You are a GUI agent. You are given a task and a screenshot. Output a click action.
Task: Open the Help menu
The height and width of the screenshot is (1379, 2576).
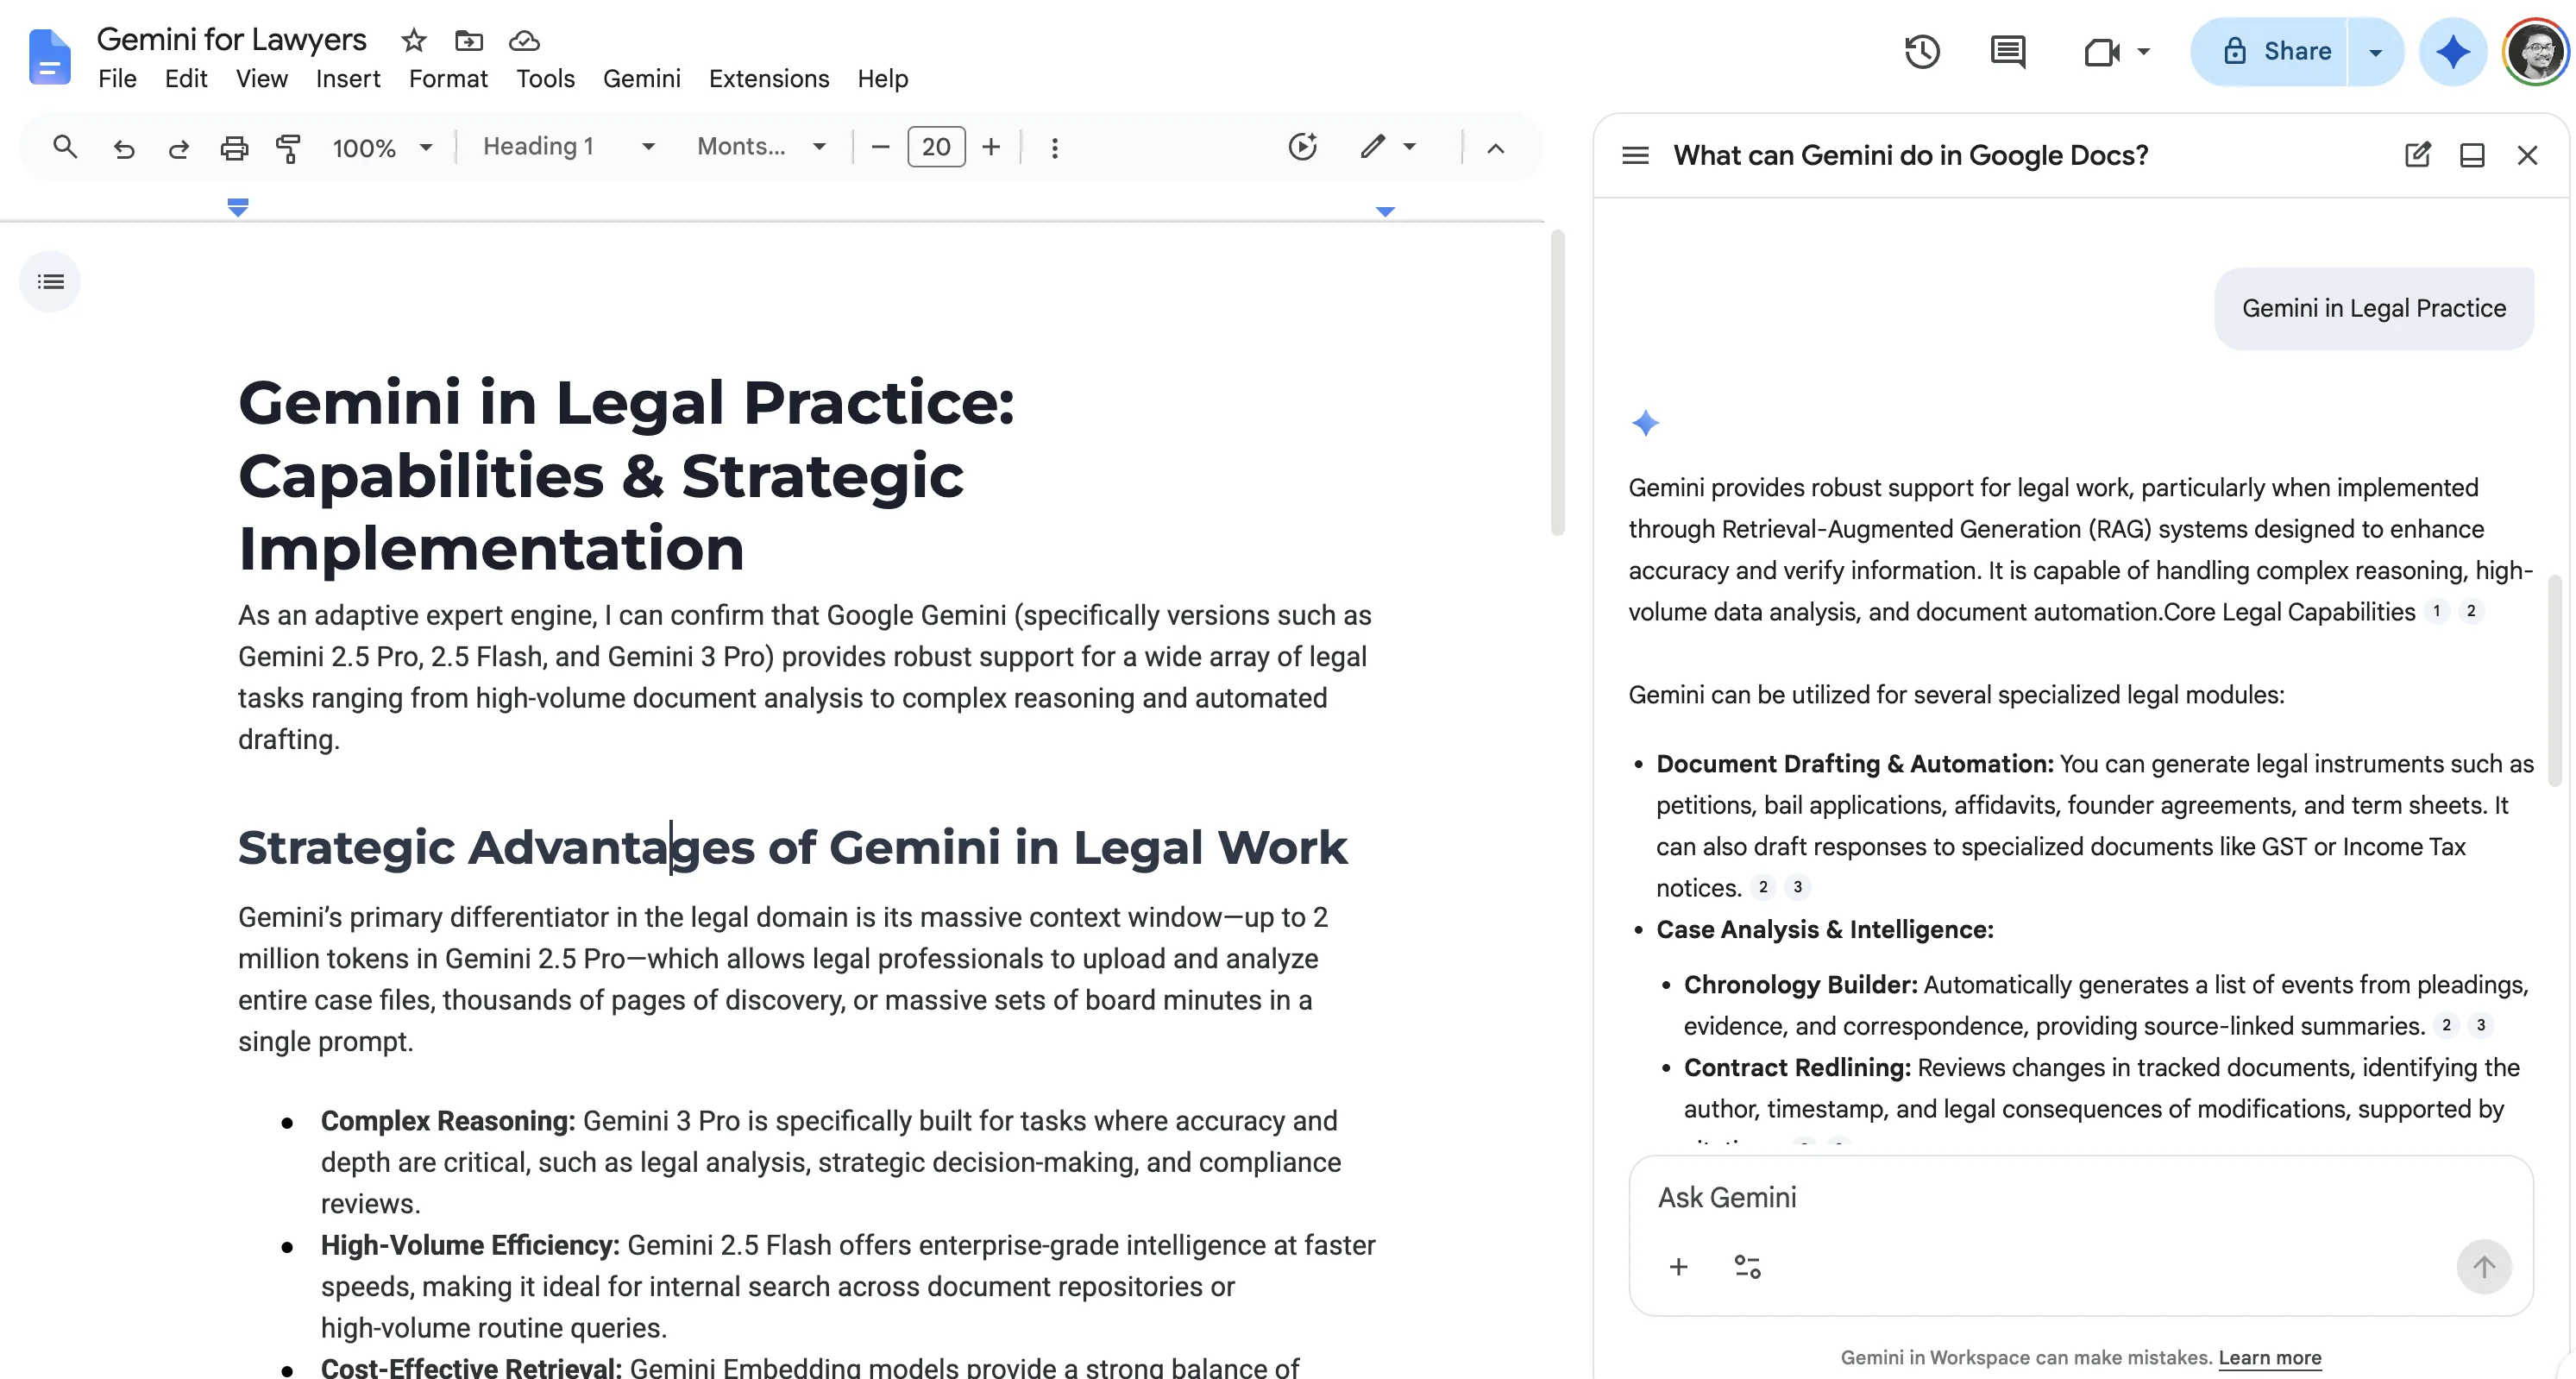click(x=882, y=78)
